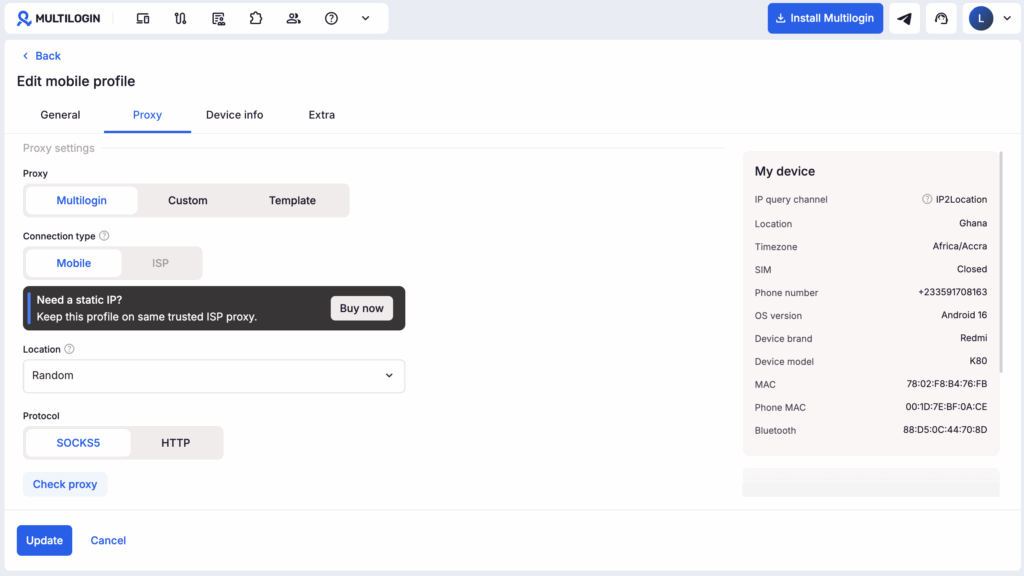Choose ISP connection type
1024x576 pixels.
(x=160, y=263)
